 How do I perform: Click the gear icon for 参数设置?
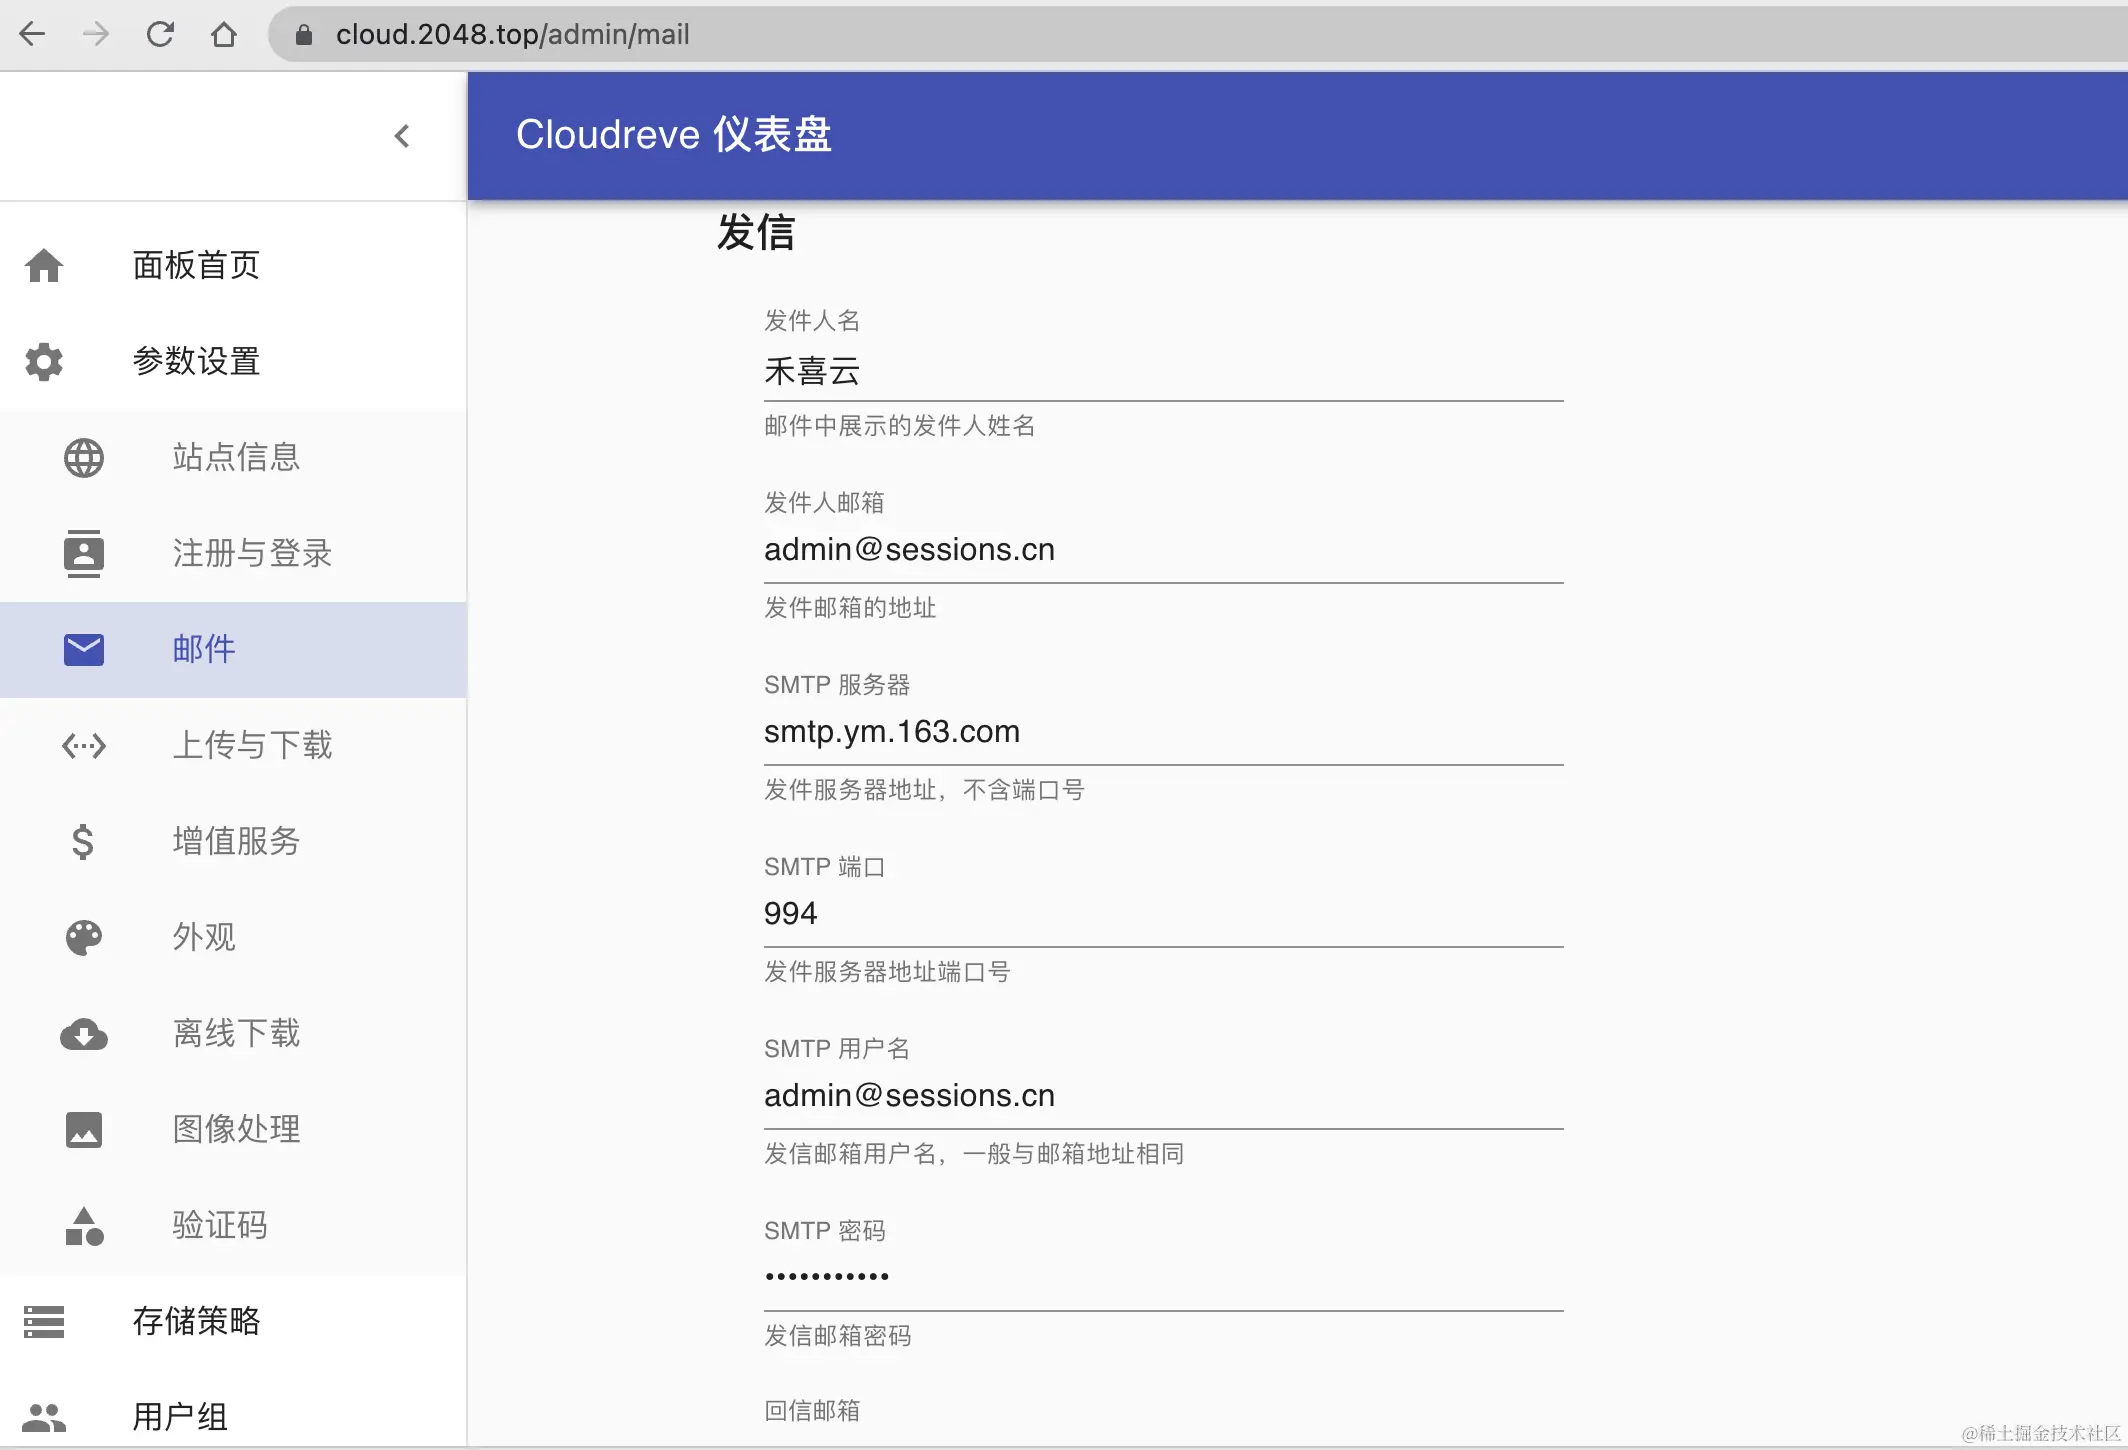click(44, 361)
